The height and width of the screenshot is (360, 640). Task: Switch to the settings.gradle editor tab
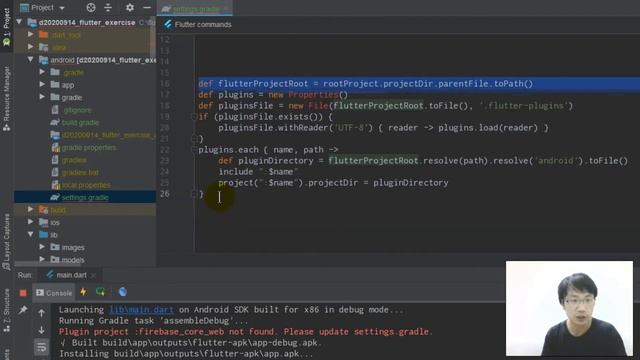tap(196, 9)
